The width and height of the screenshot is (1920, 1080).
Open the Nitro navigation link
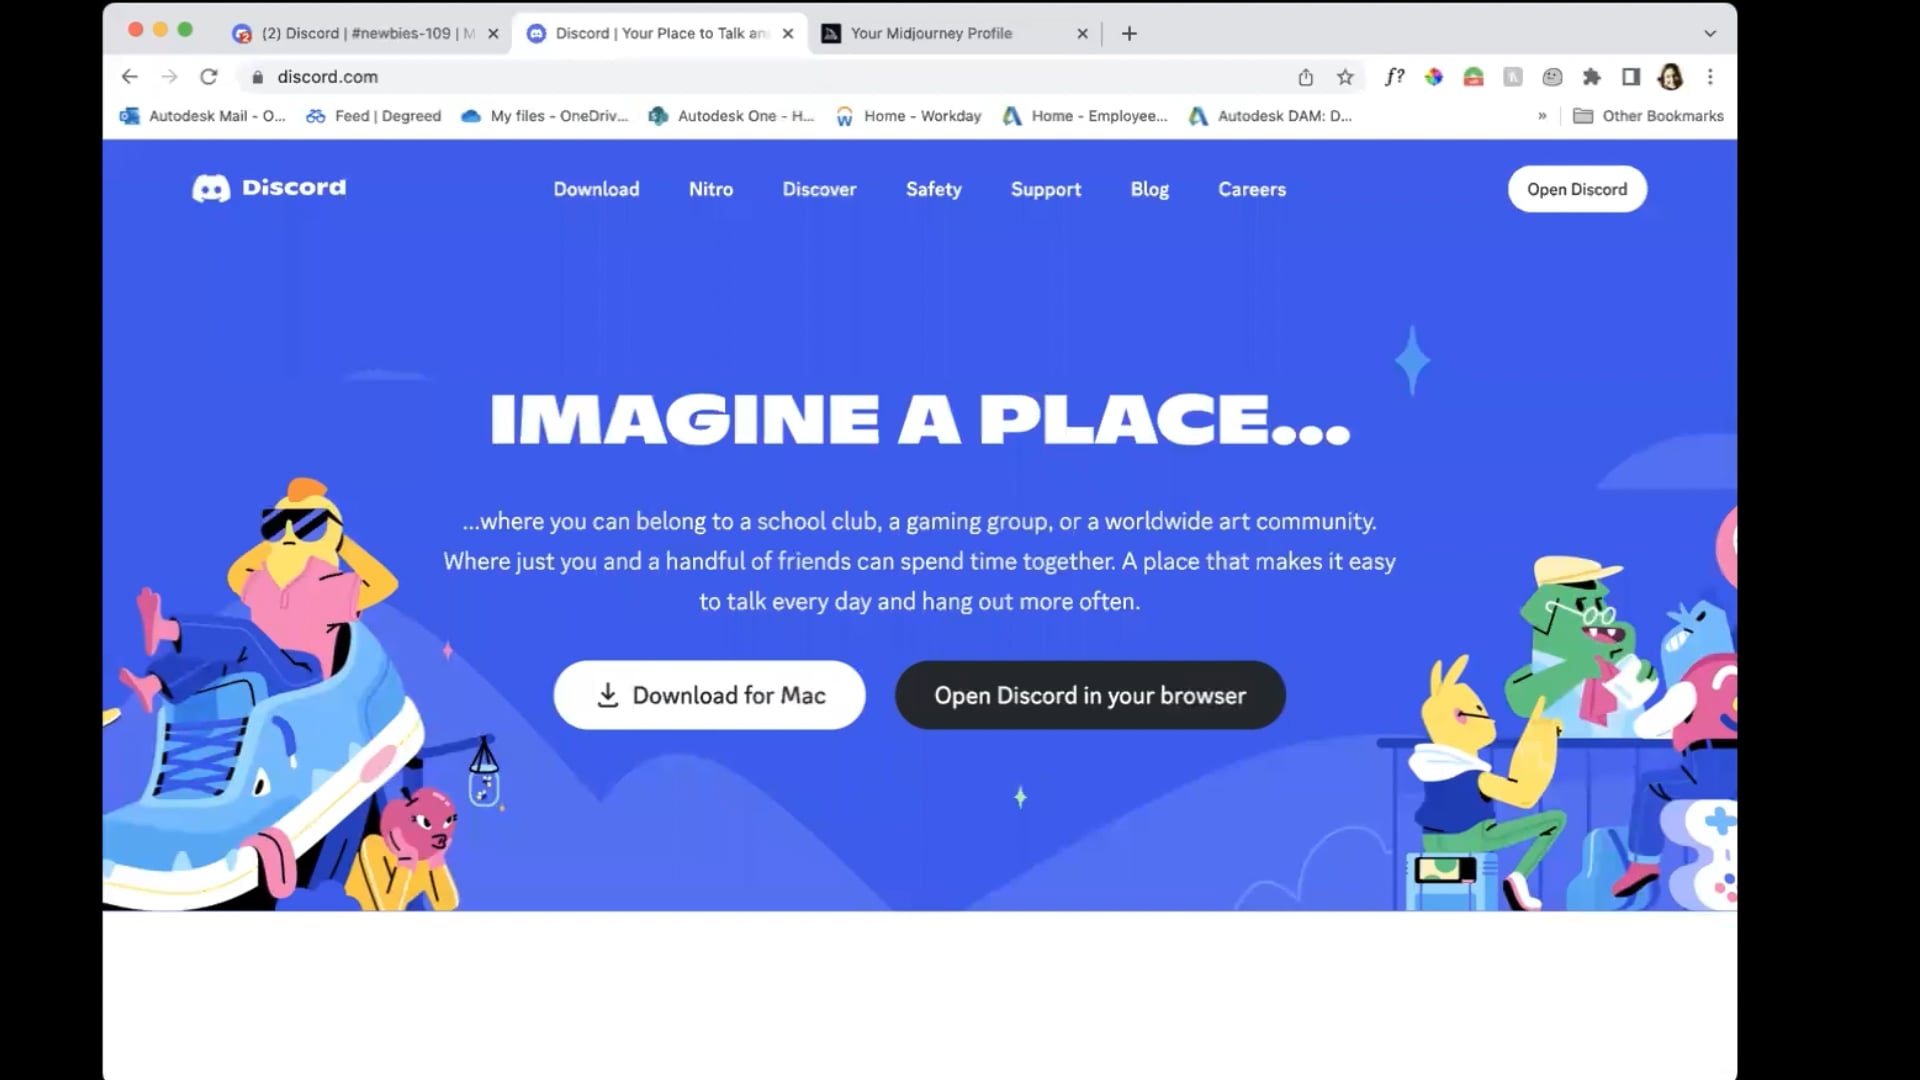click(711, 189)
